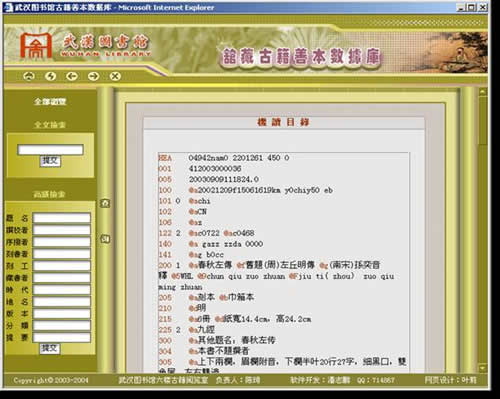Open the 全部瀏覽 browse-all link
This screenshot has height=399, width=500.
pyautogui.click(x=50, y=102)
